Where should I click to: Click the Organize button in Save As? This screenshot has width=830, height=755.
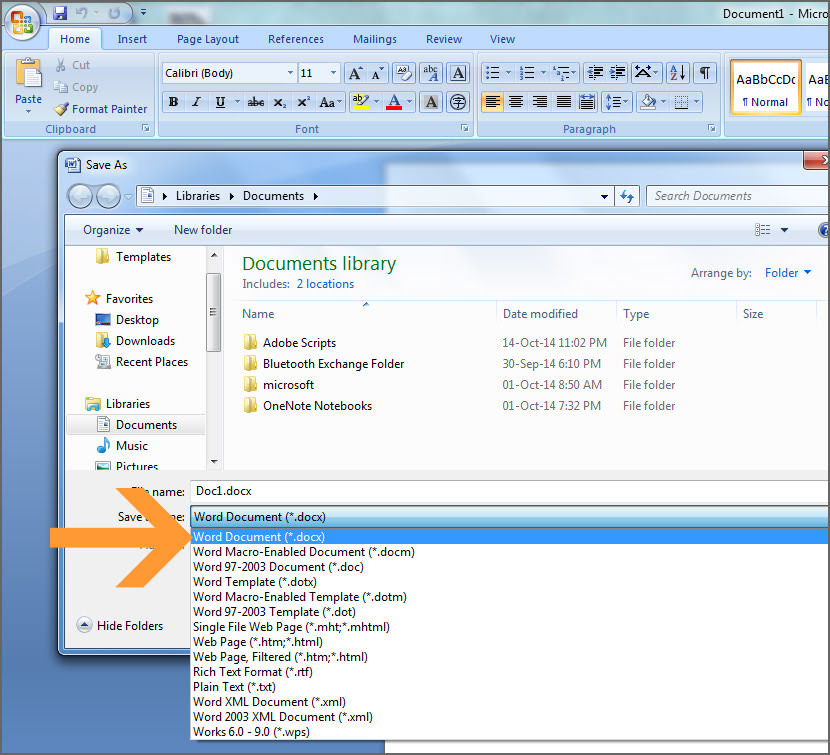tap(113, 230)
